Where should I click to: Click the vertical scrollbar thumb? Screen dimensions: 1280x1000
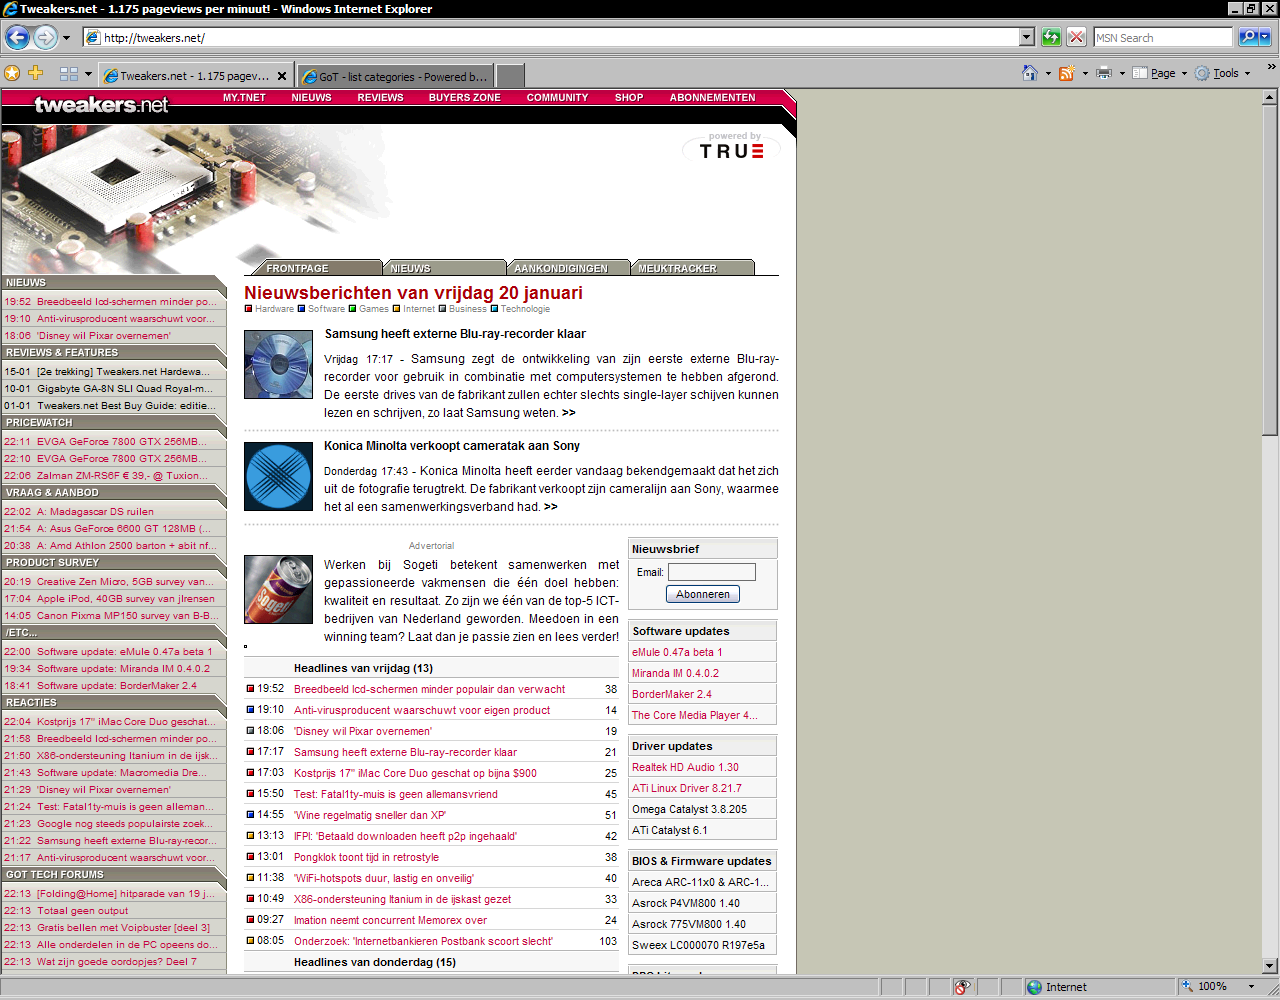pyautogui.click(x=1270, y=270)
